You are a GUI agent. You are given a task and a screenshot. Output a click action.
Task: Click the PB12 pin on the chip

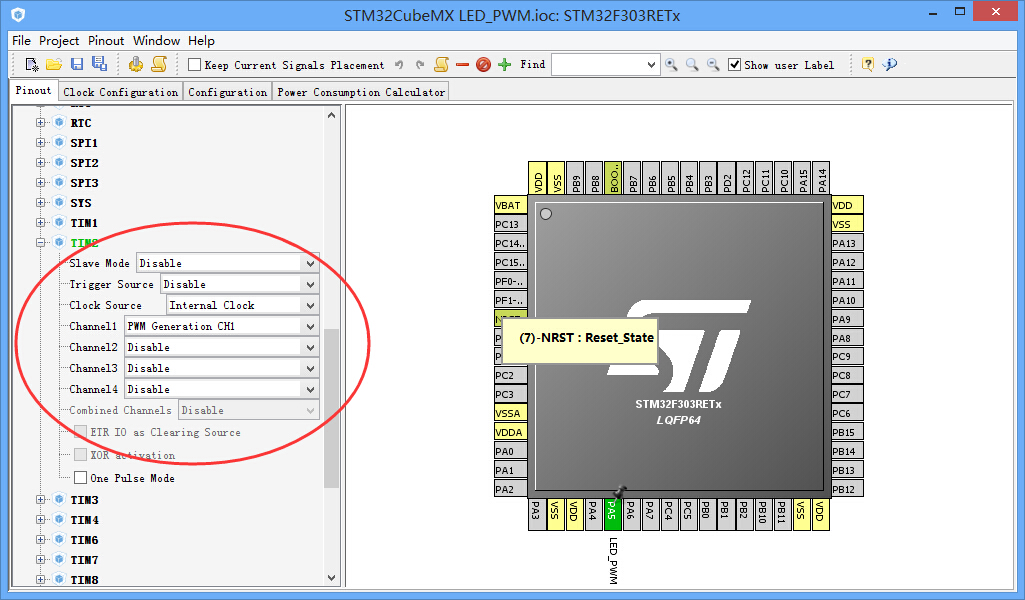pyautogui.click(x=847, y=489)
